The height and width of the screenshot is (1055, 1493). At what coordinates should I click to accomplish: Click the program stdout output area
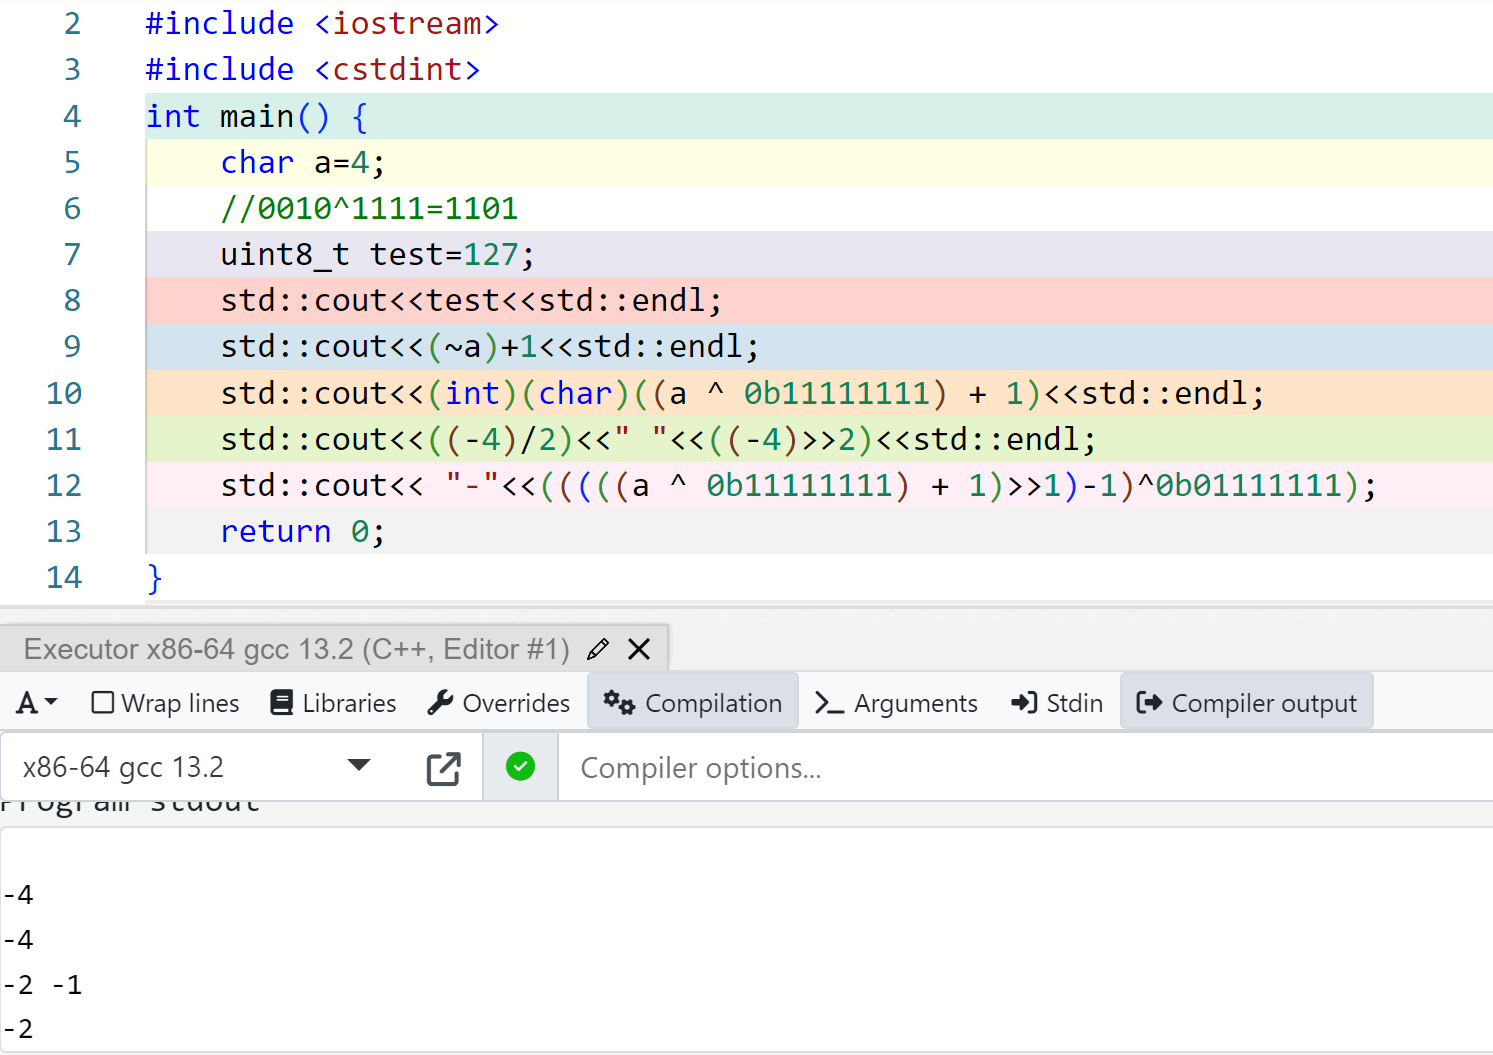click(746, 940)
